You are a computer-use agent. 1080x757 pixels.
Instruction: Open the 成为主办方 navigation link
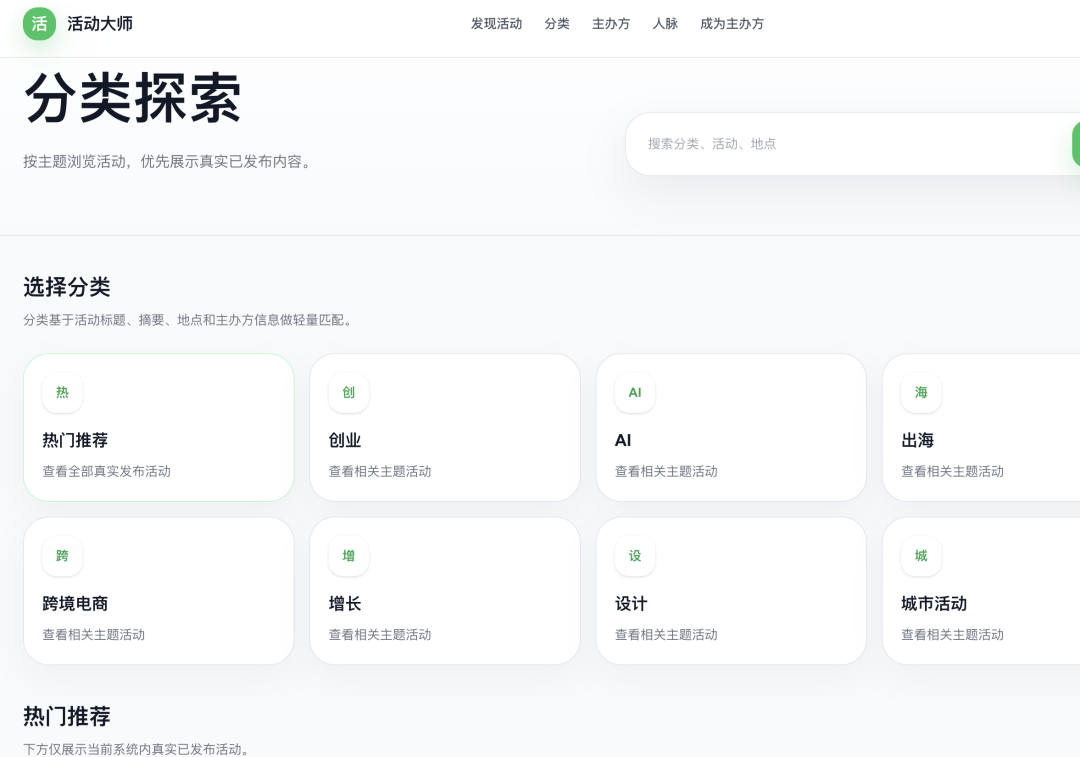732,23
